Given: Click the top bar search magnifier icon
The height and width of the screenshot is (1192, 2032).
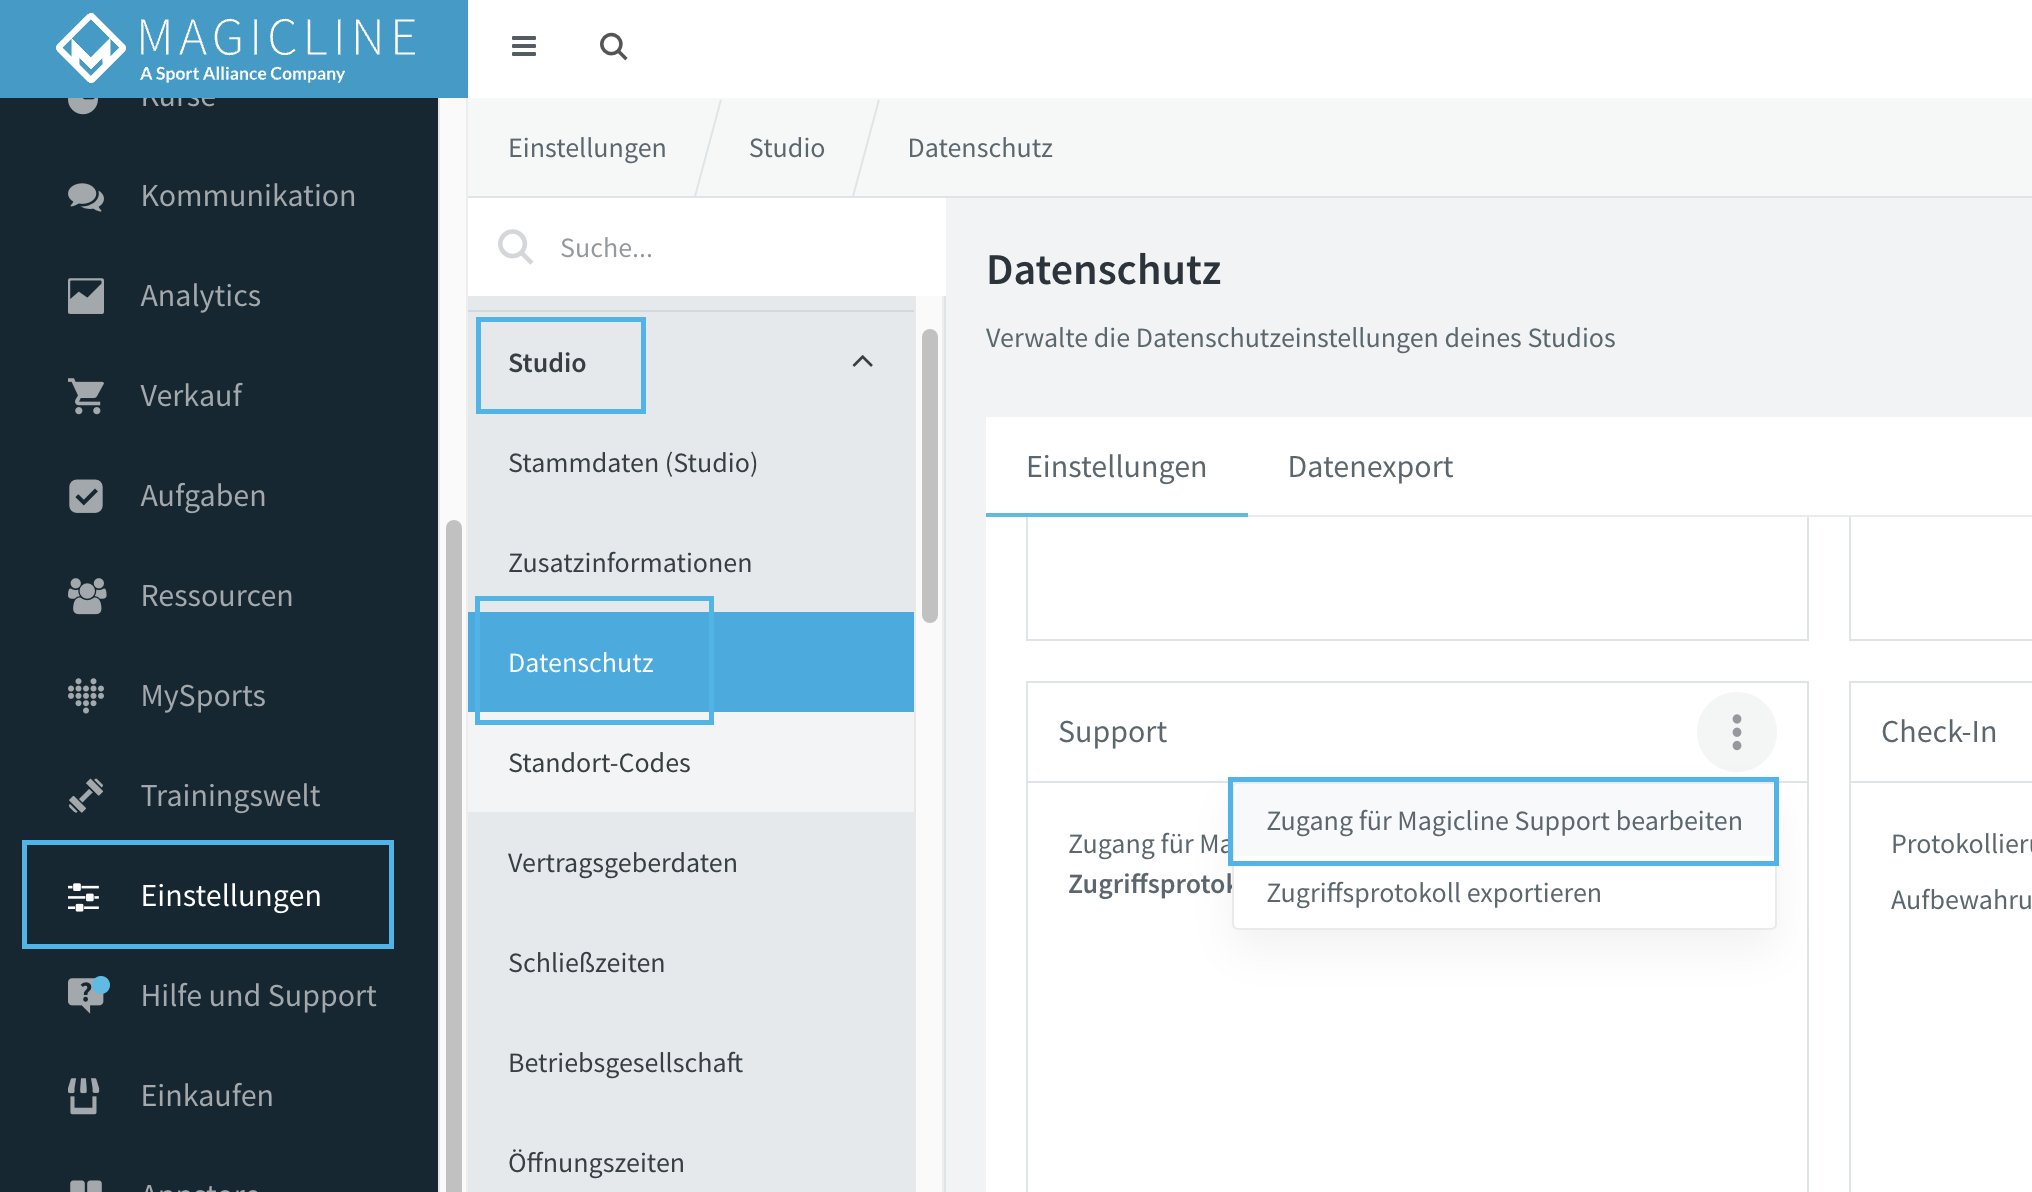Looking at the screenshot, I should (613, 47).
